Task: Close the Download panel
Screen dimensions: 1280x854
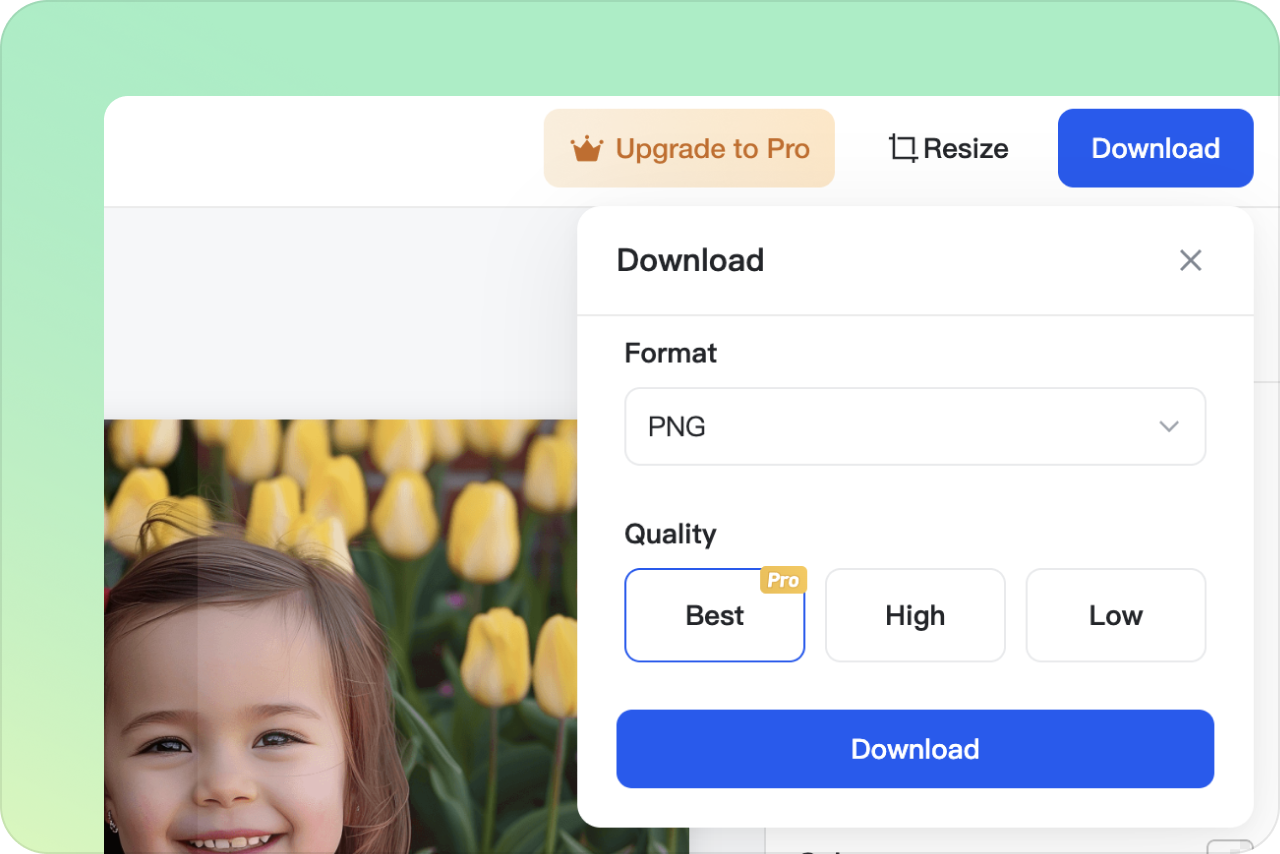Action: [1190, 261]
